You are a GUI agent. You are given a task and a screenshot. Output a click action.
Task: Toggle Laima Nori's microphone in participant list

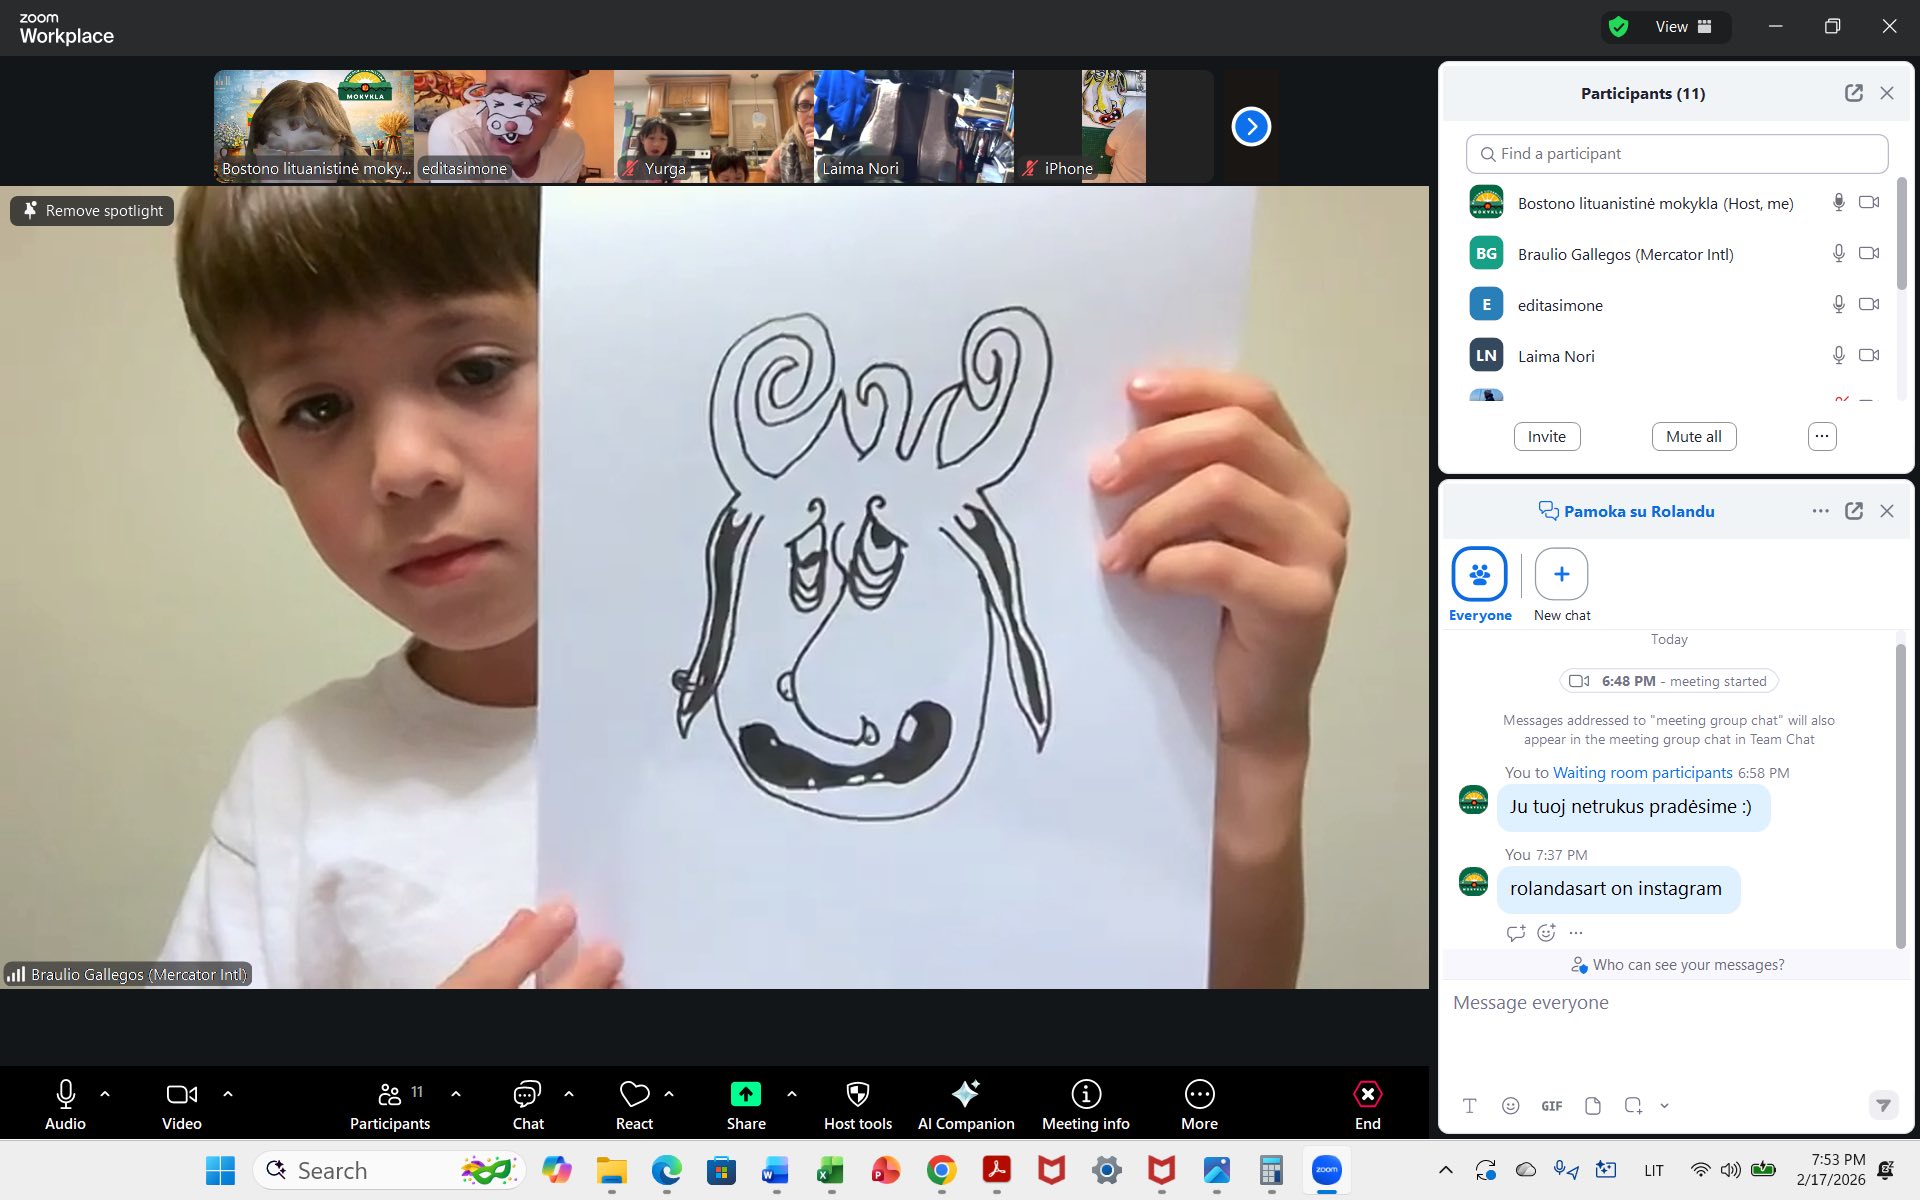point(1838,356)
